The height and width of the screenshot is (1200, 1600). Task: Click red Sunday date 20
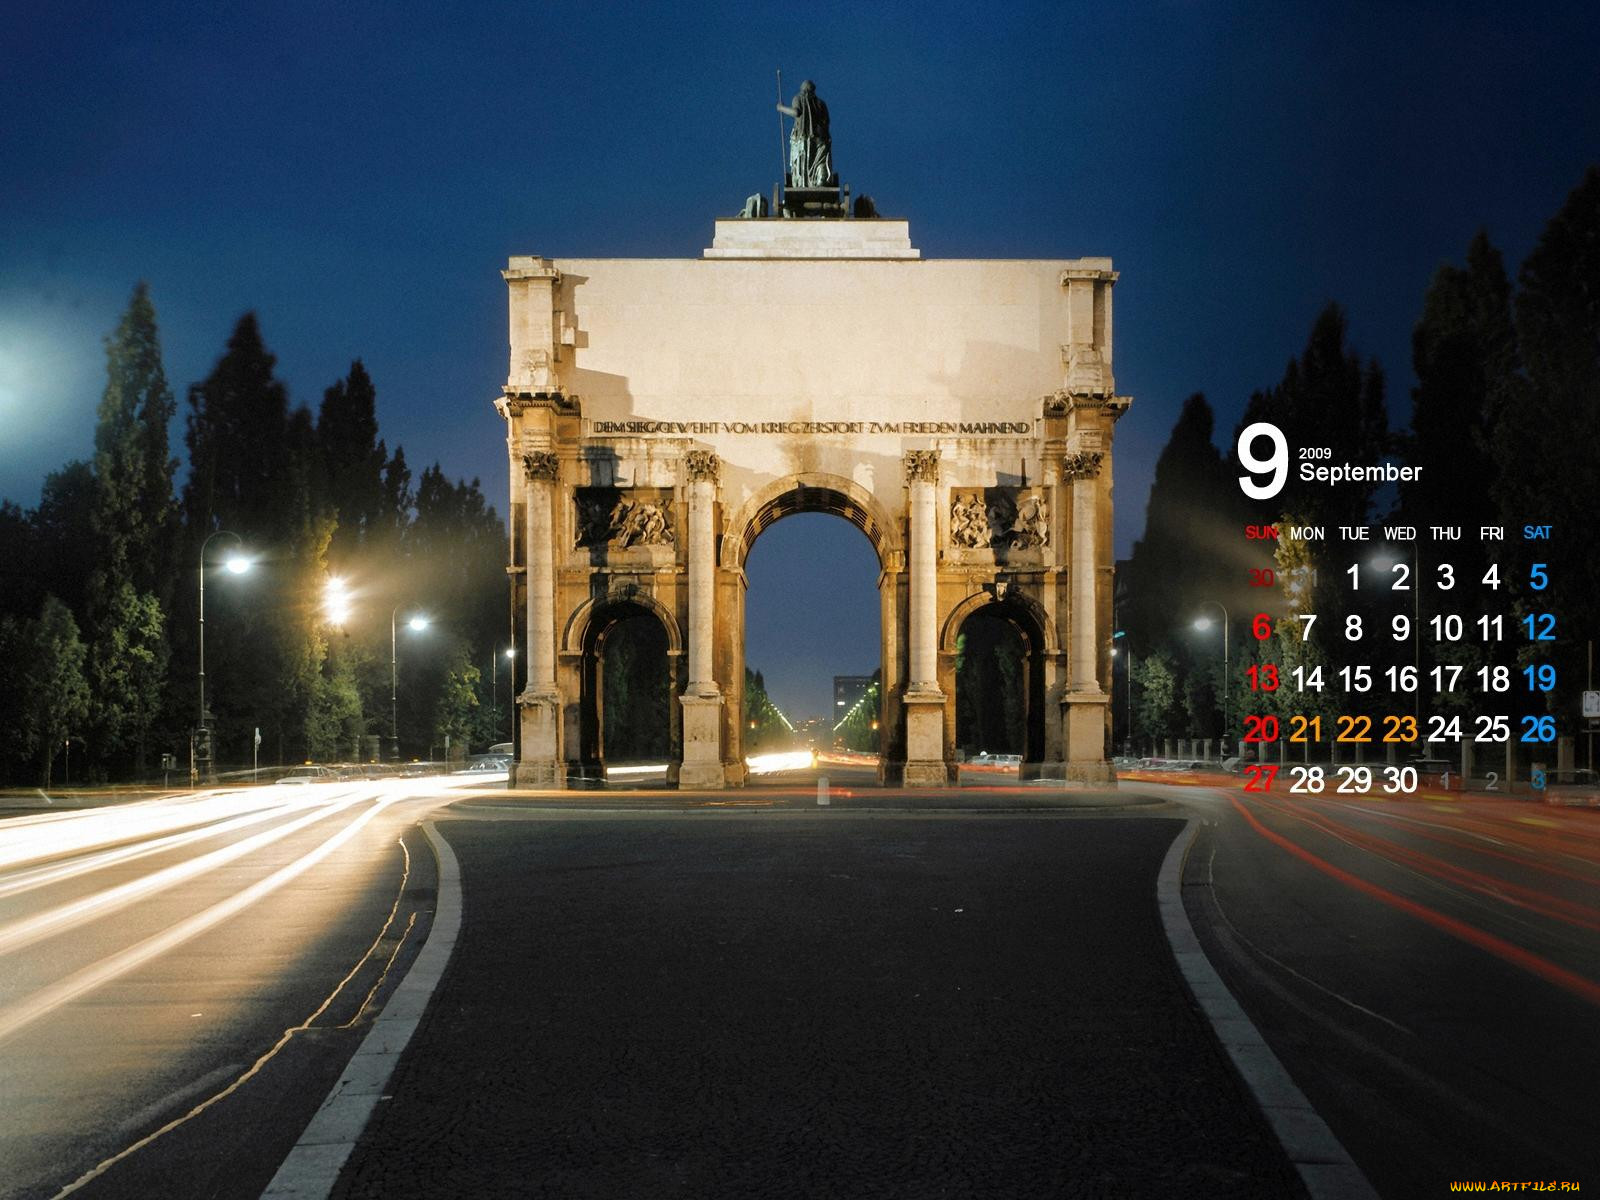coord(1262,730)
